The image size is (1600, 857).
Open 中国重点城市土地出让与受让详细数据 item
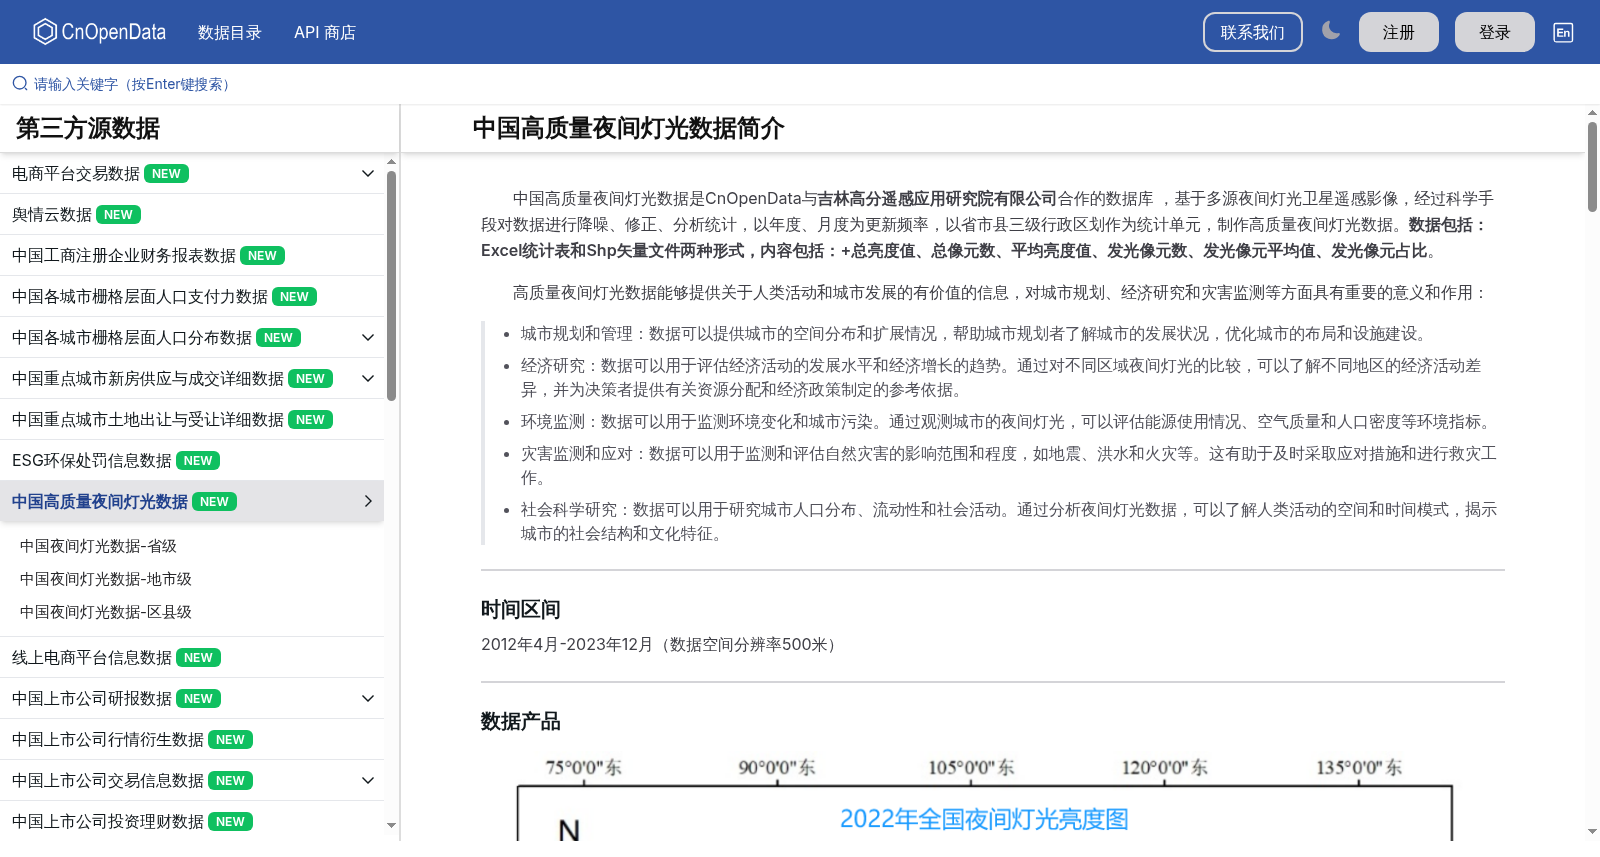[192, 420]
